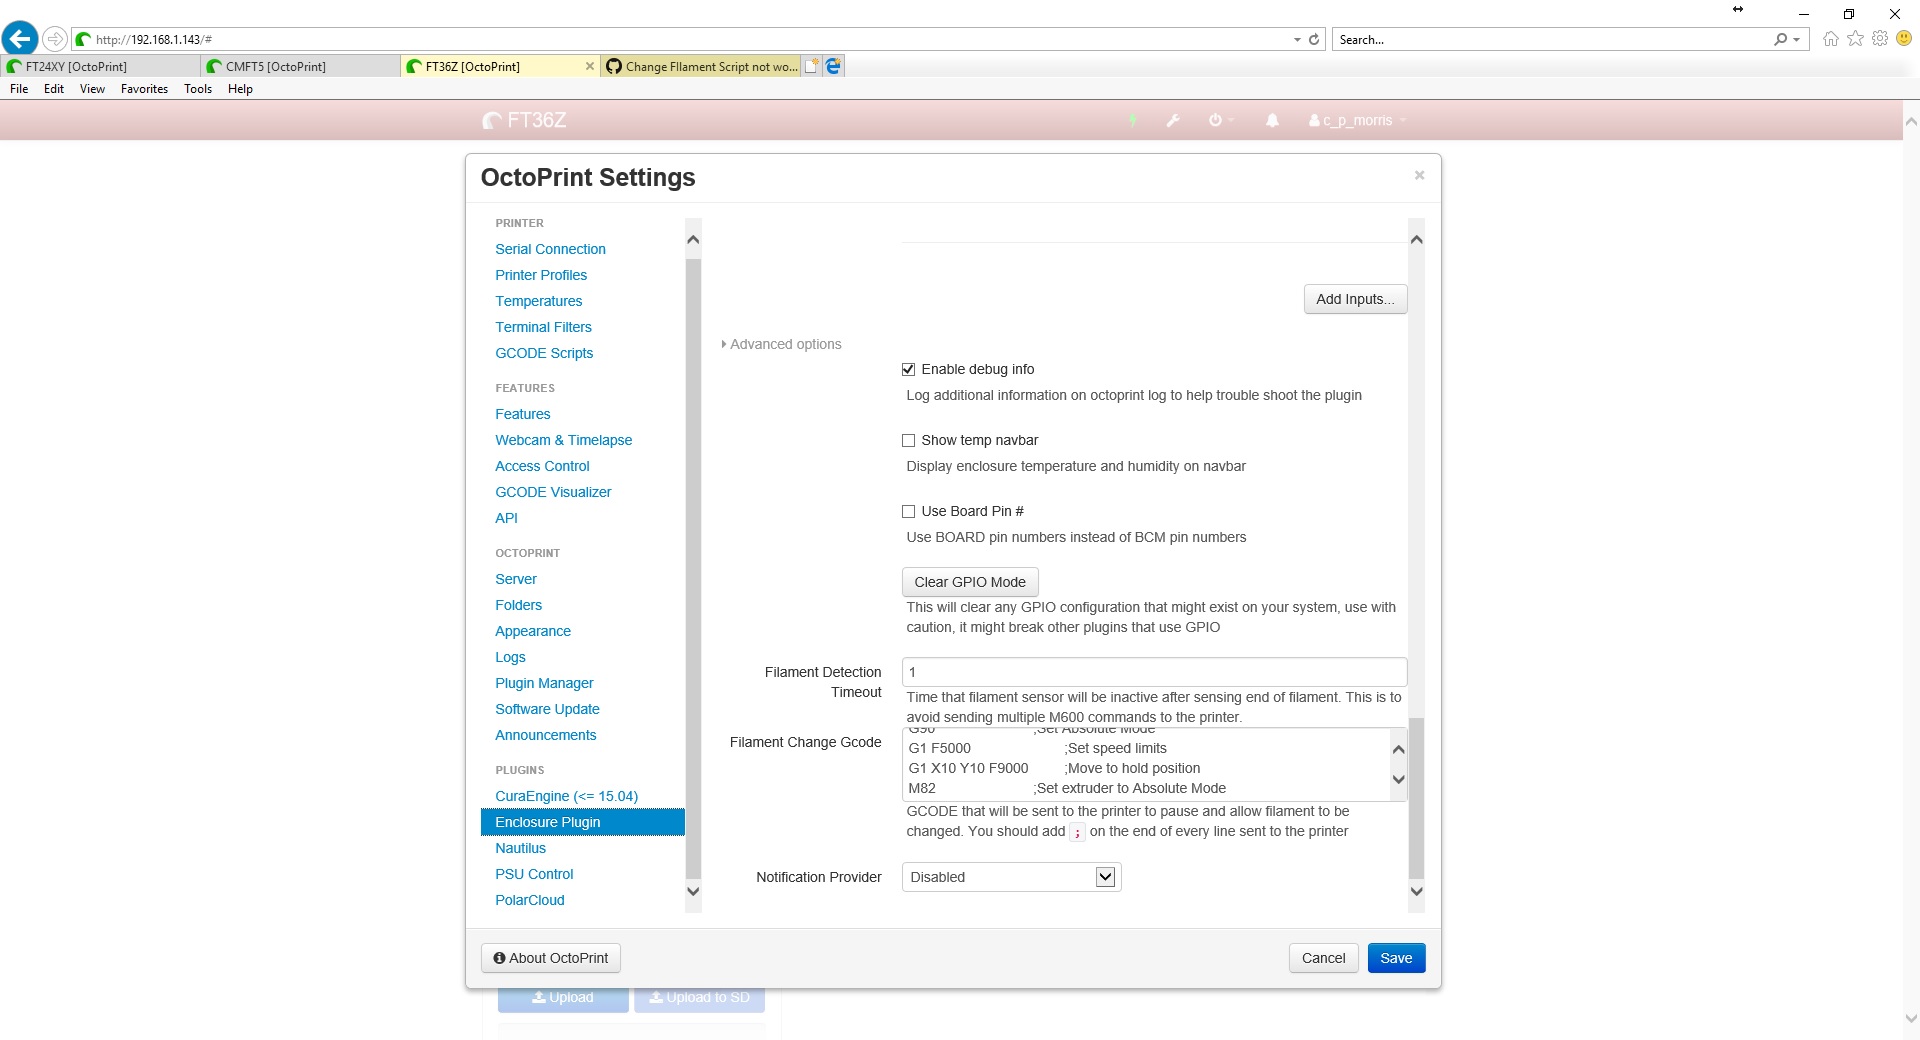Open browser home page icon

1830,38
